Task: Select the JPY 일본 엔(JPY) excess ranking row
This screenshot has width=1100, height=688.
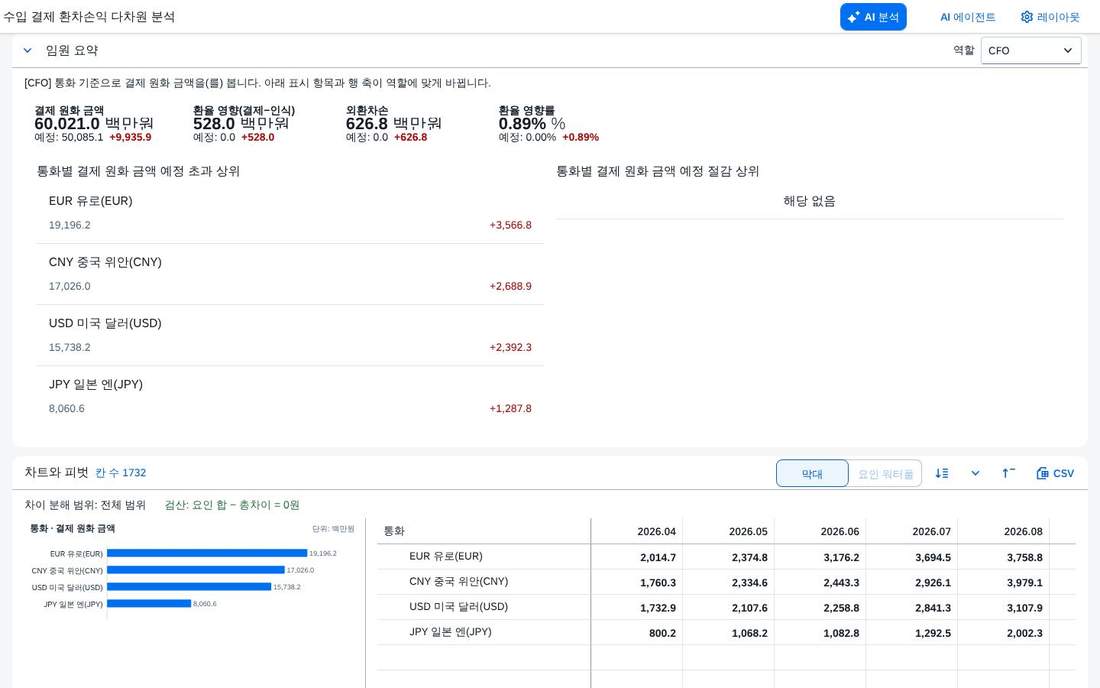Action: pos(290,396)
